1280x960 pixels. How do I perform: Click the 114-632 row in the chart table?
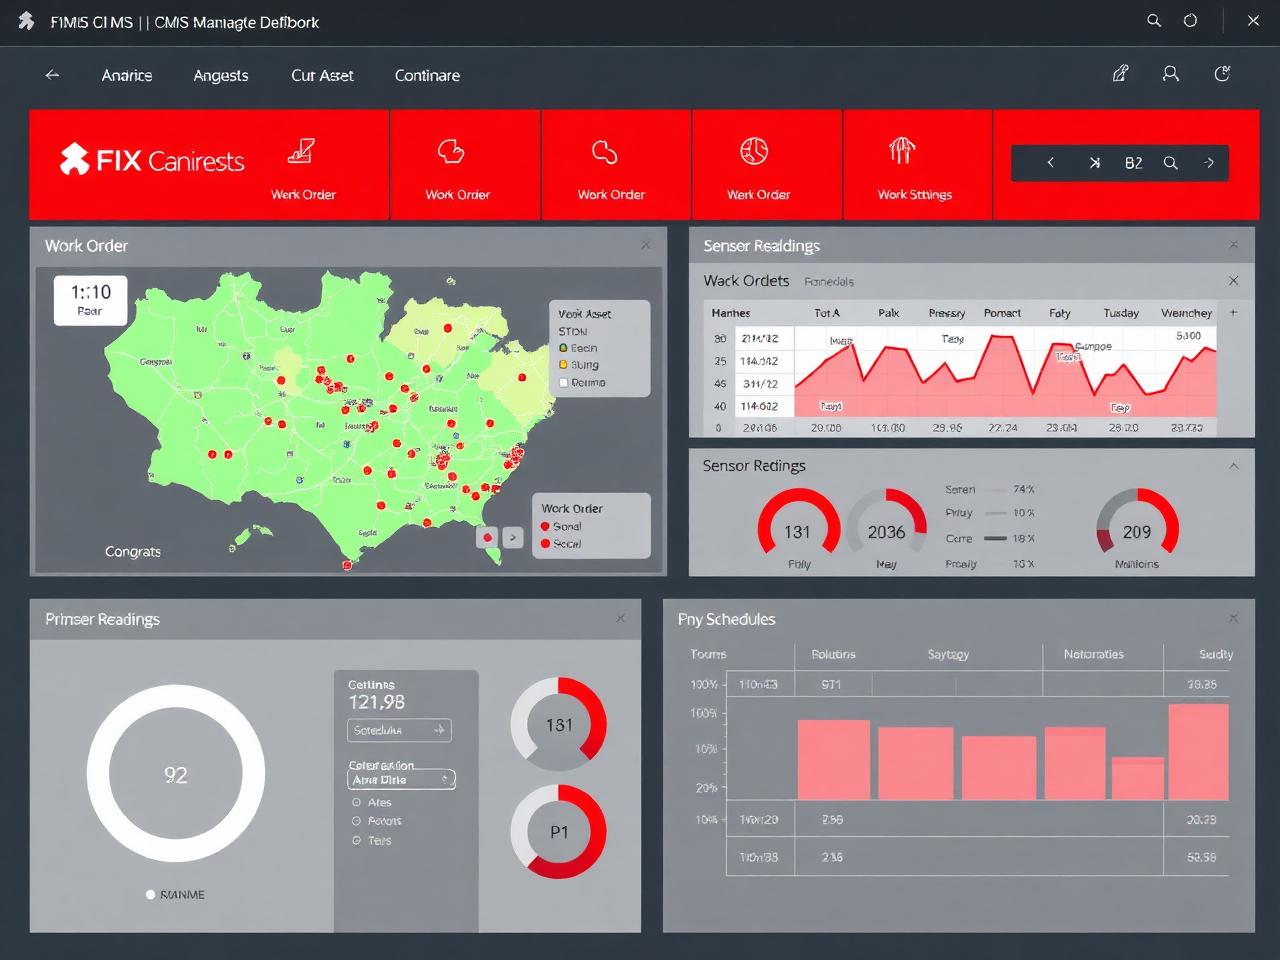point(759,406)
